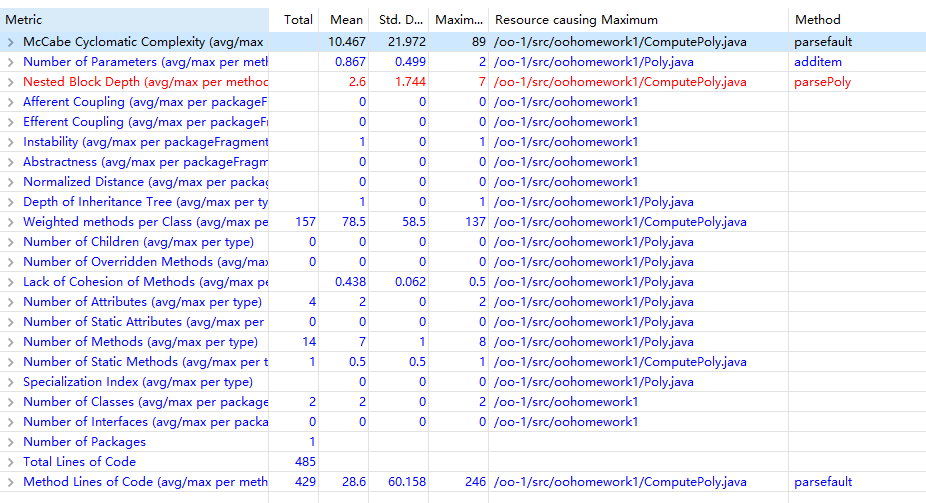
Task: Click the Resource causing Maximum header
Action: pos(577,19)
